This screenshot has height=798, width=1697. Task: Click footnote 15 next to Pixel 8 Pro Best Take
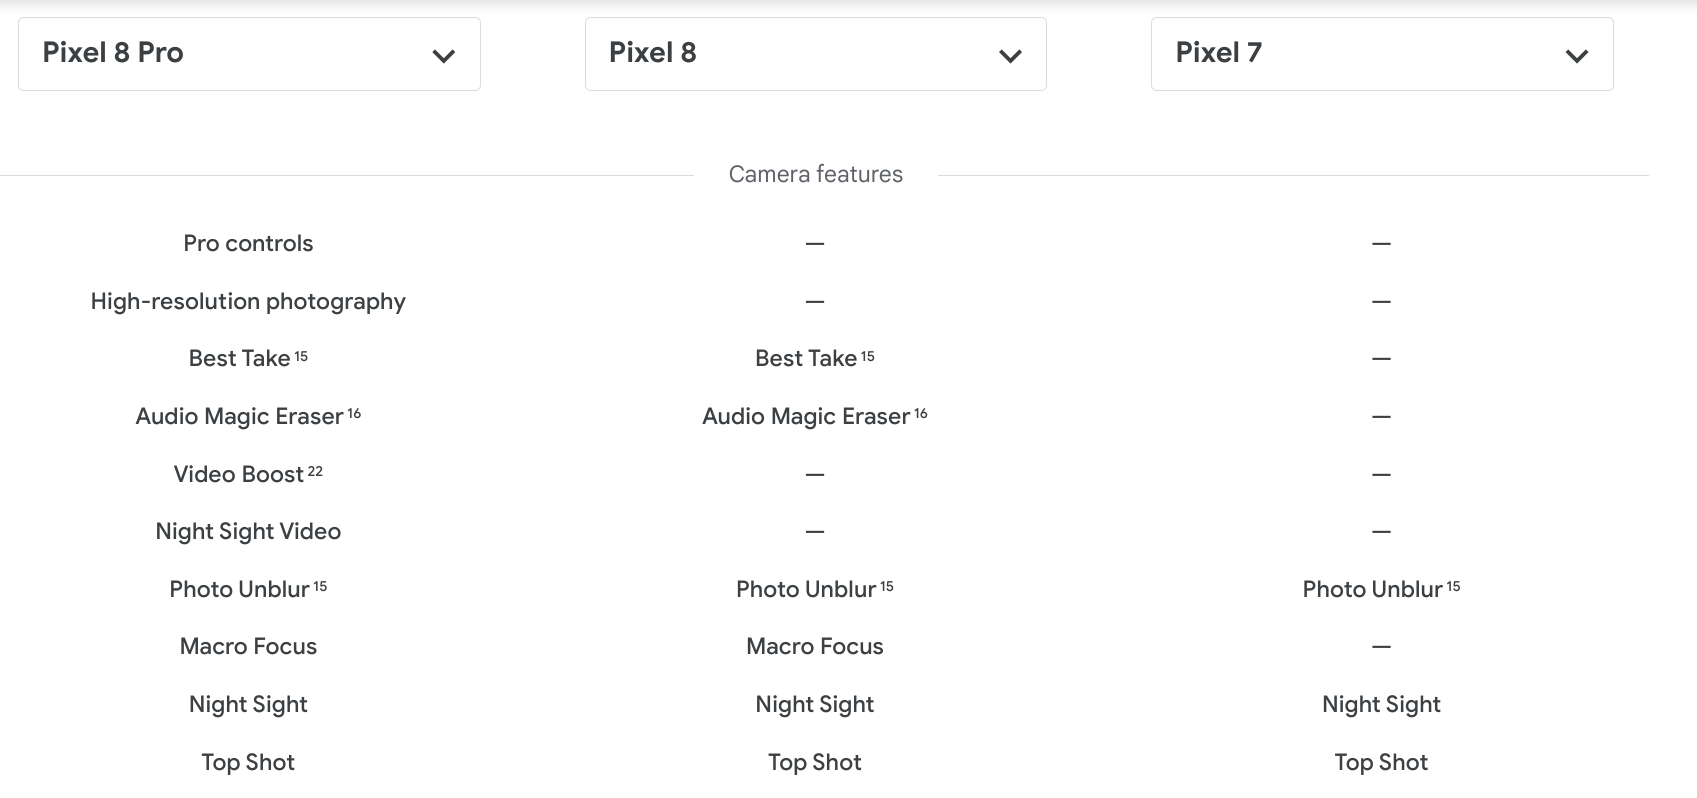point(301,356)
